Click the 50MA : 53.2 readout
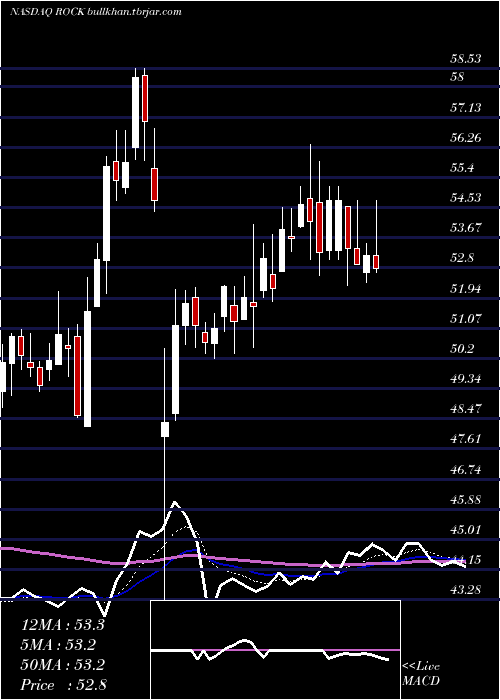Screen dimensions: 500x700 (62, 665)
